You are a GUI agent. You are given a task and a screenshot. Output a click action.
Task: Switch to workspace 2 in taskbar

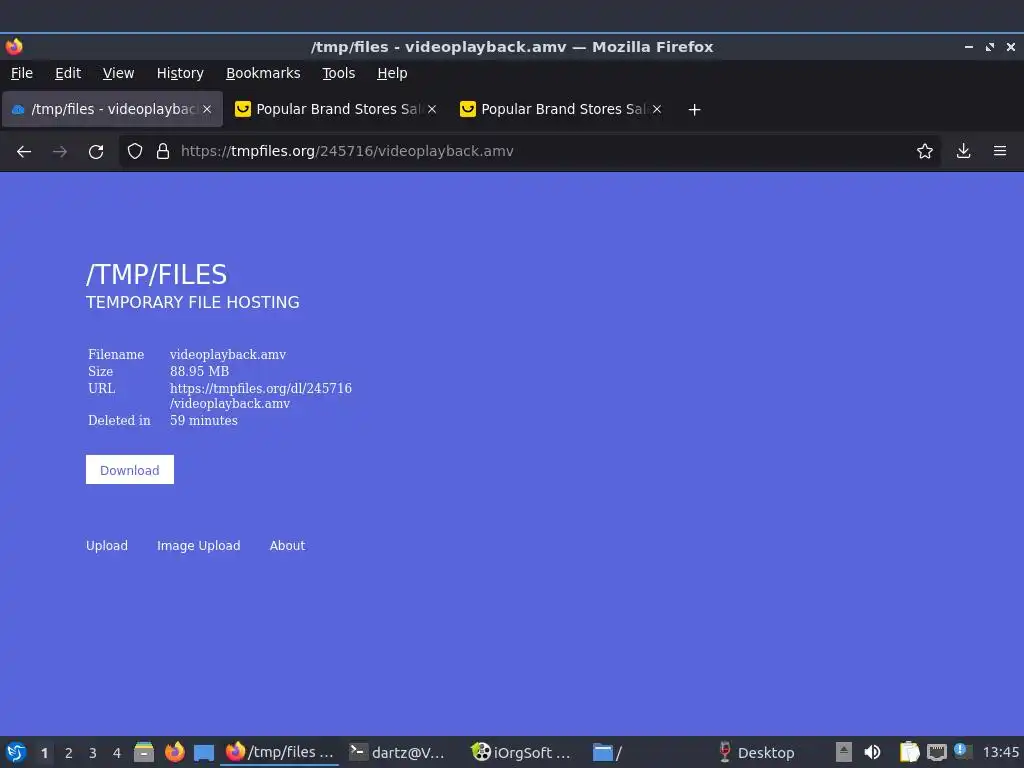[69, 753]
